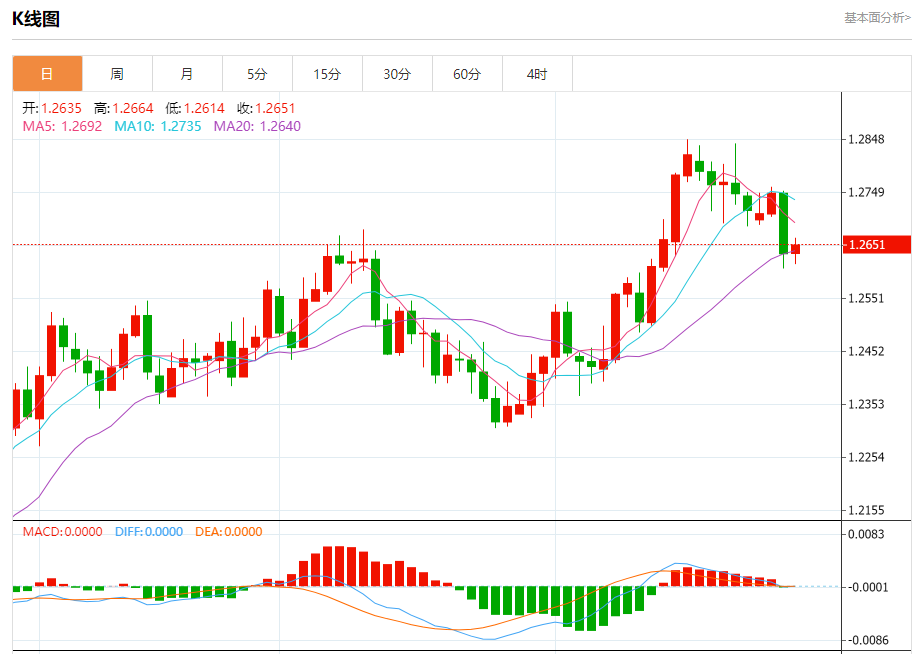Switch to the 周 weekly tab
Viewport: 919px width, 654px height.
[x=117, y=74]
